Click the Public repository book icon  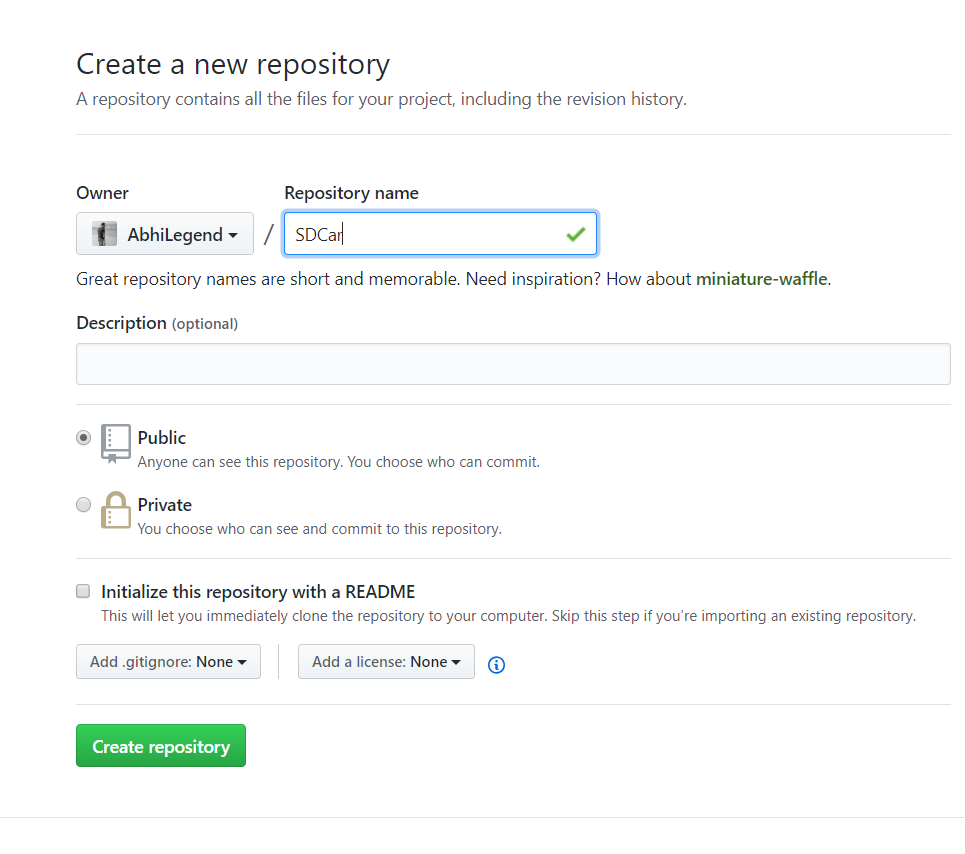coord(116,443)
